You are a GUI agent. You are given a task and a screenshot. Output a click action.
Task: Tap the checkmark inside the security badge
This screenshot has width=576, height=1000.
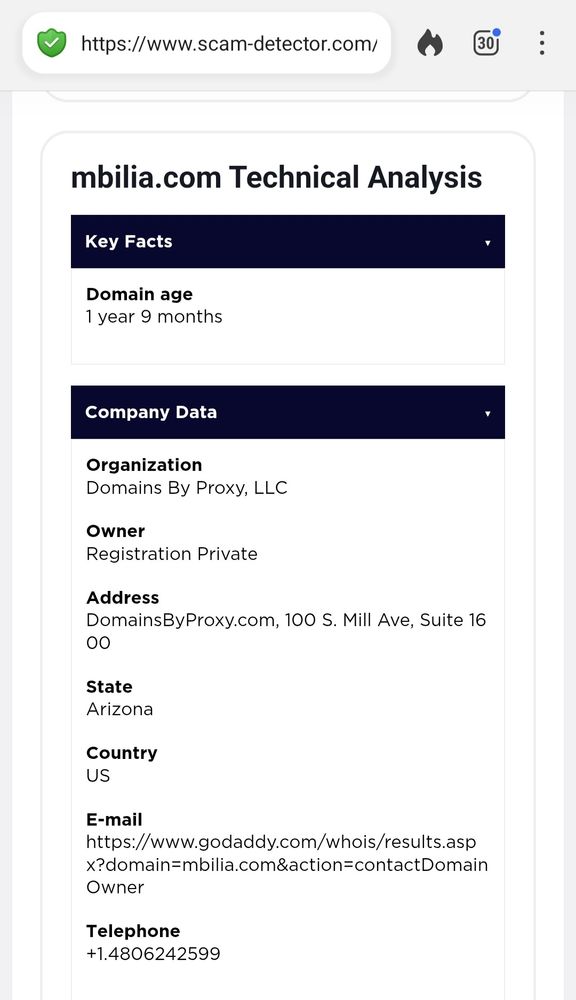click(x=51, y=43)
